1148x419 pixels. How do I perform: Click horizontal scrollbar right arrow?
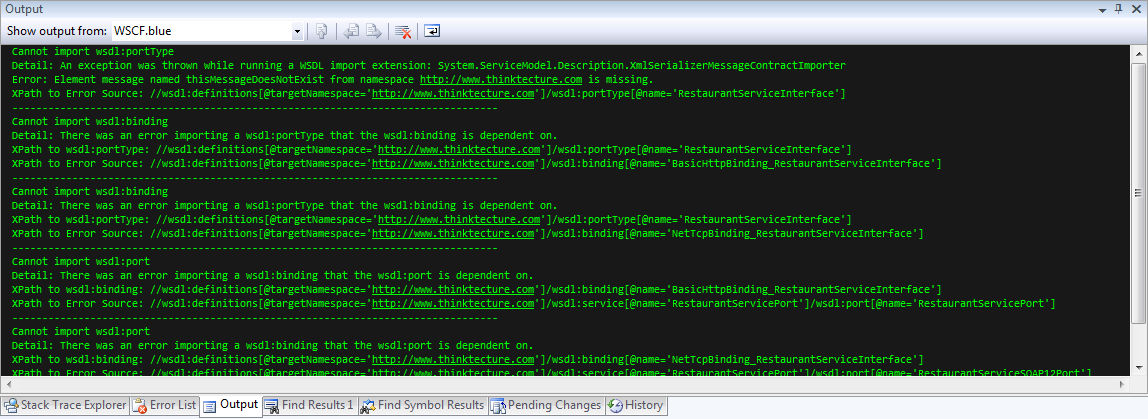pos(1124,384)
